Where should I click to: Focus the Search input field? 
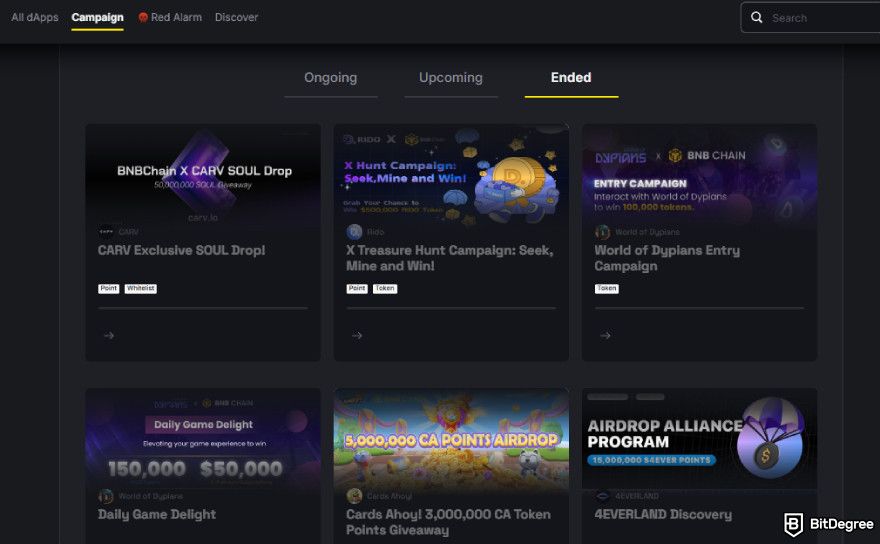tap(810, 17)
